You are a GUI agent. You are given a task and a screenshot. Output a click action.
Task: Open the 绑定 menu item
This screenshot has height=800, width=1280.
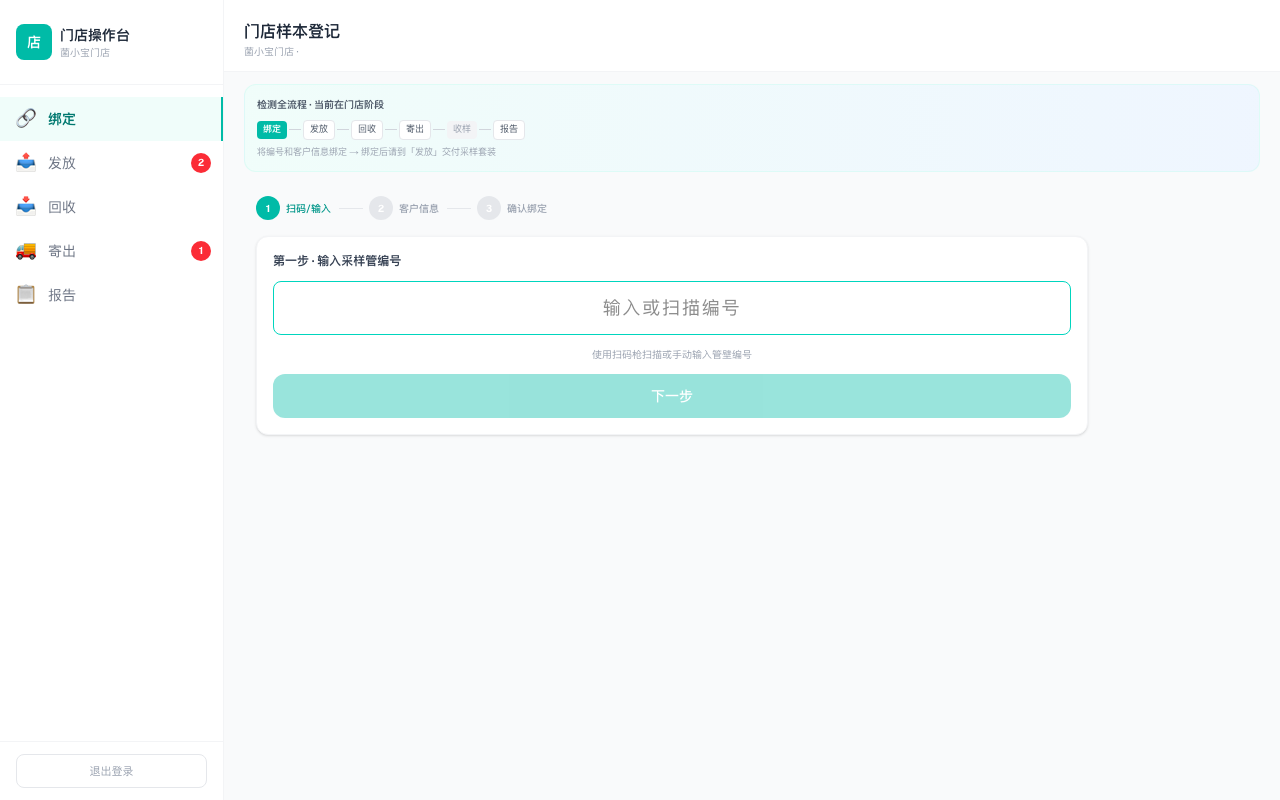111,119
